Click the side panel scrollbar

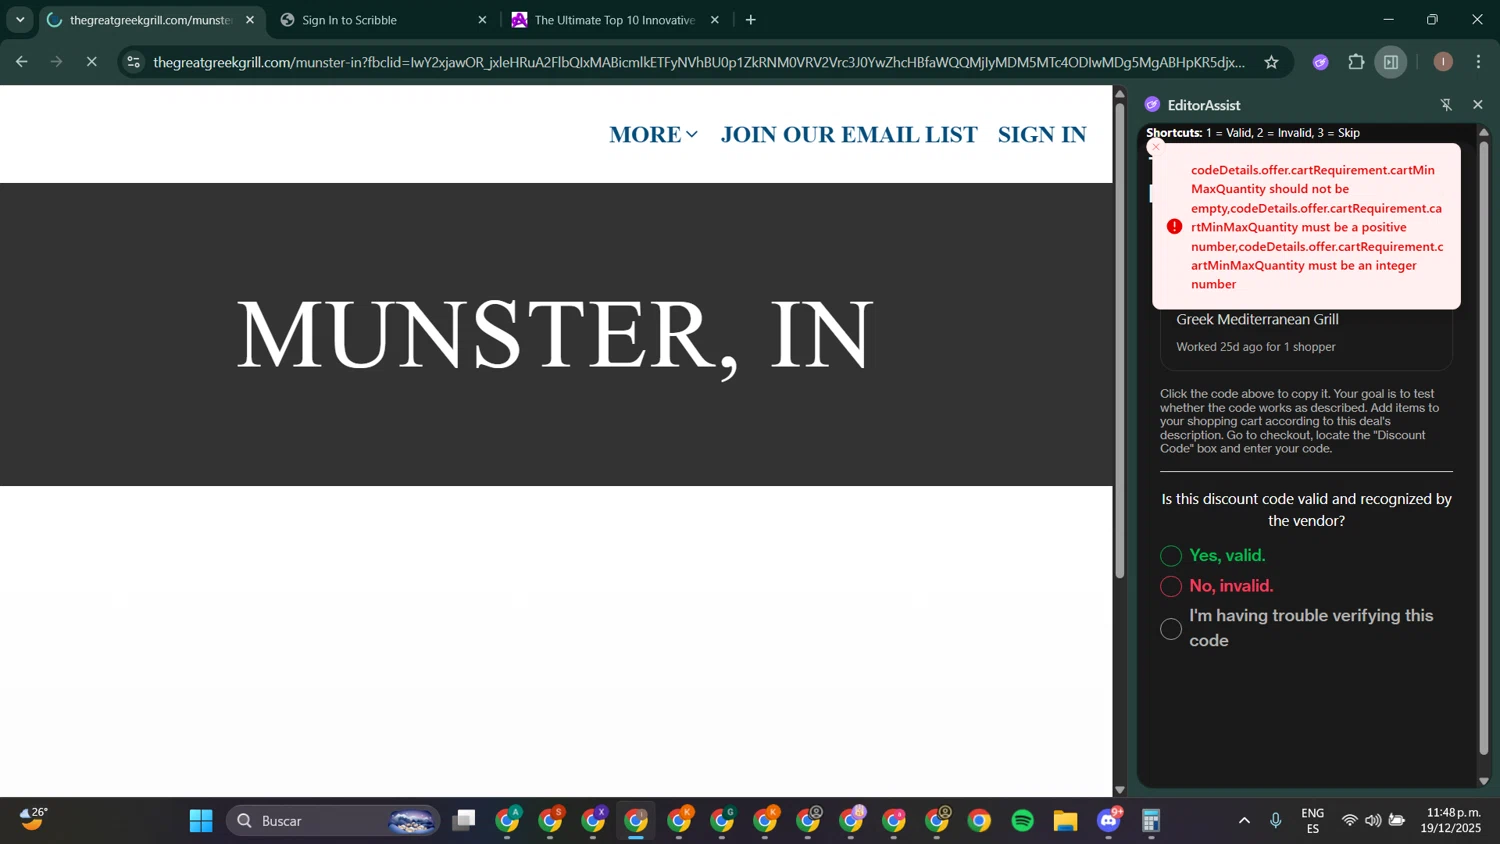coord(1484,450)
